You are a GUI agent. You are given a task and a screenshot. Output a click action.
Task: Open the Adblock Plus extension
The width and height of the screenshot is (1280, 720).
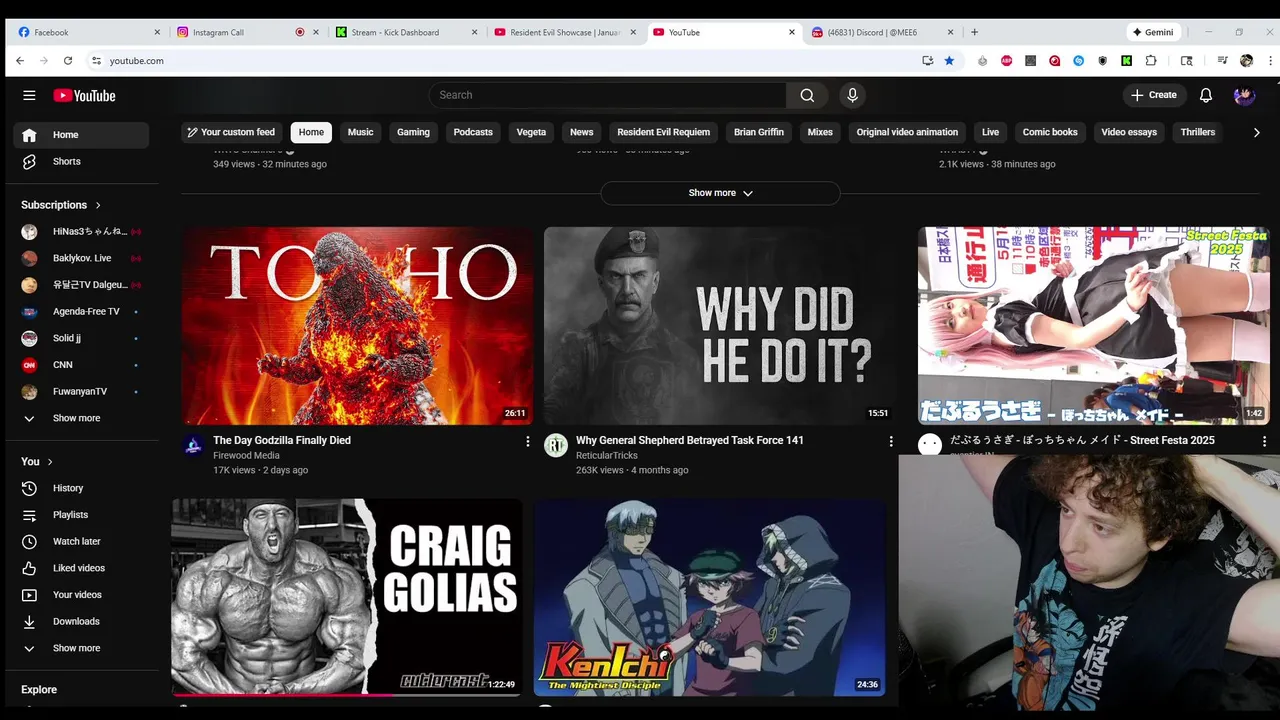point(1006,61)
